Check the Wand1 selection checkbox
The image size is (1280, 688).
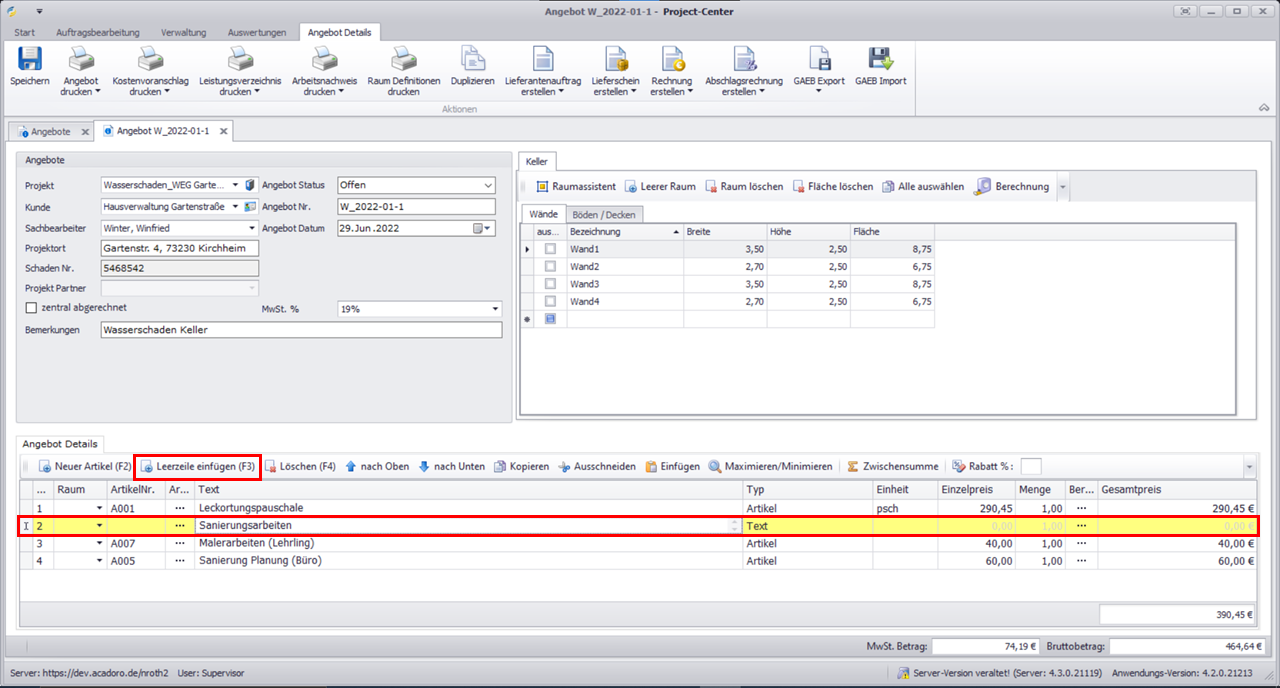(x=550, y=249)
